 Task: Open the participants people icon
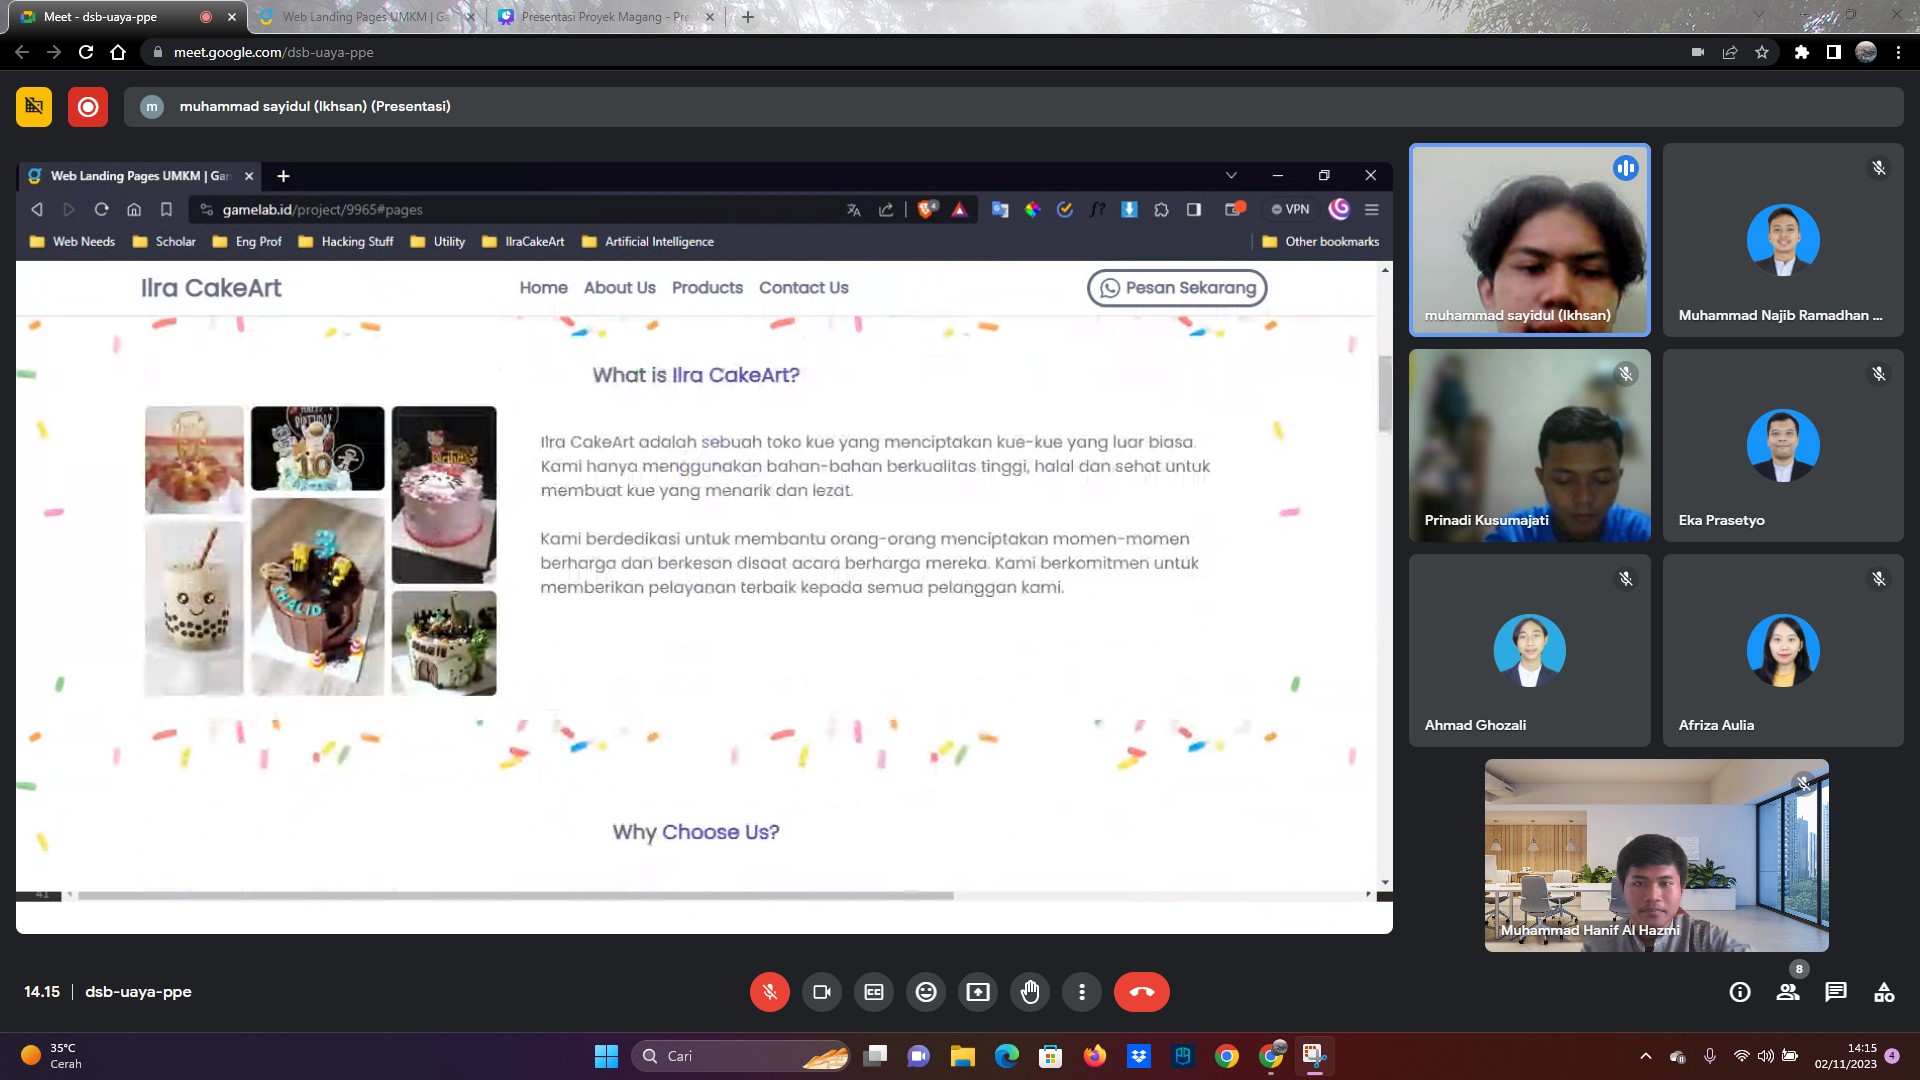click(1788, 992)
